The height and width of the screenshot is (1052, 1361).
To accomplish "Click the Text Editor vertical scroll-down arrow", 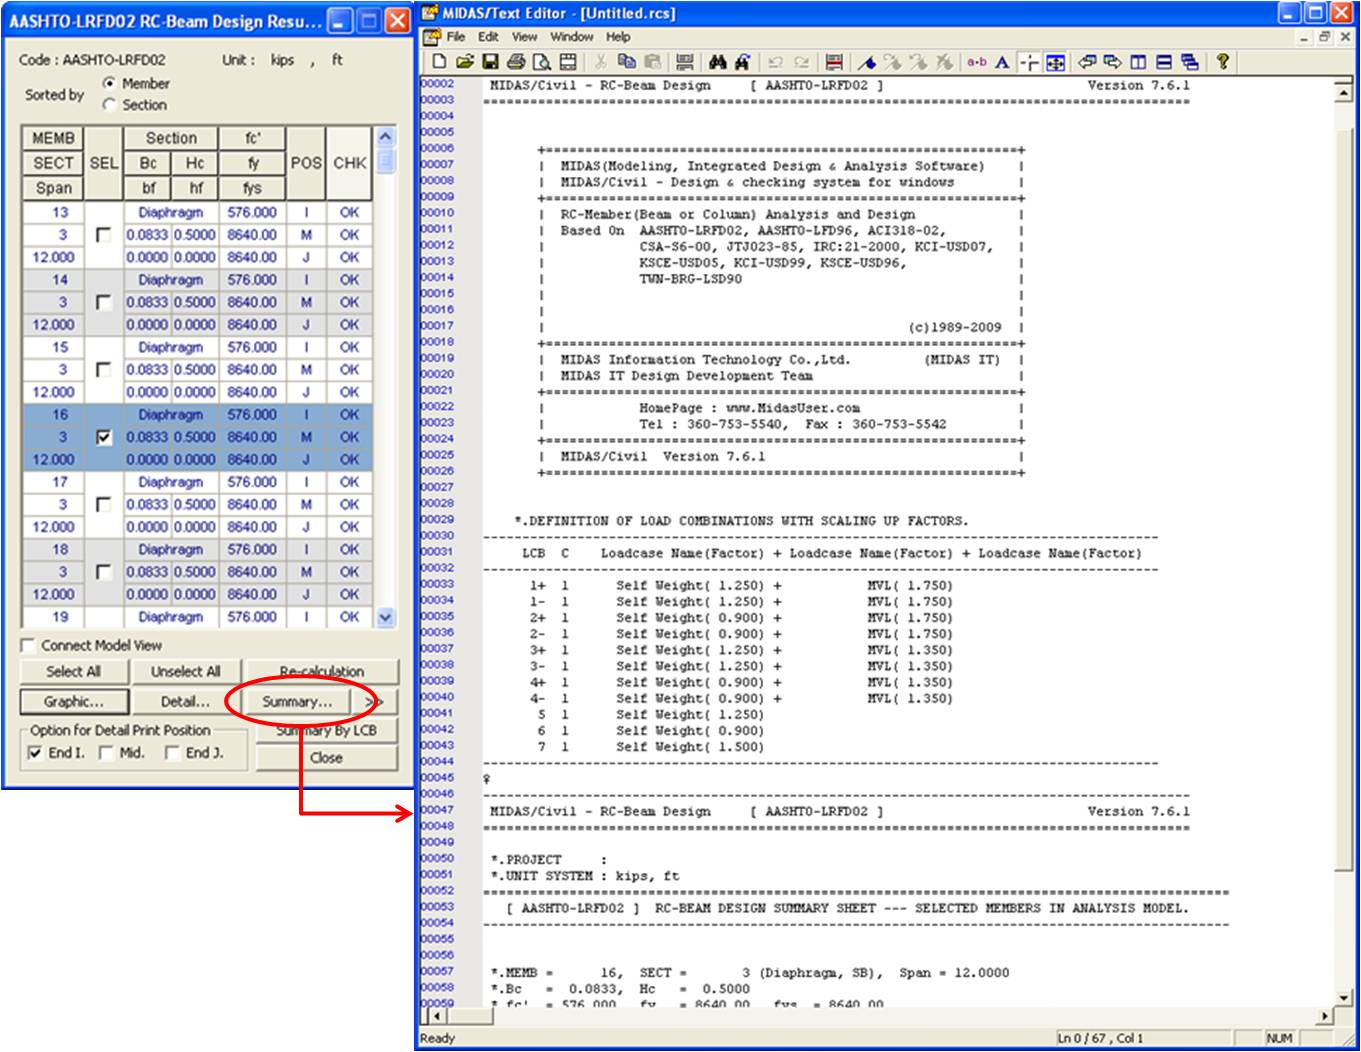I will point(1344,996).
